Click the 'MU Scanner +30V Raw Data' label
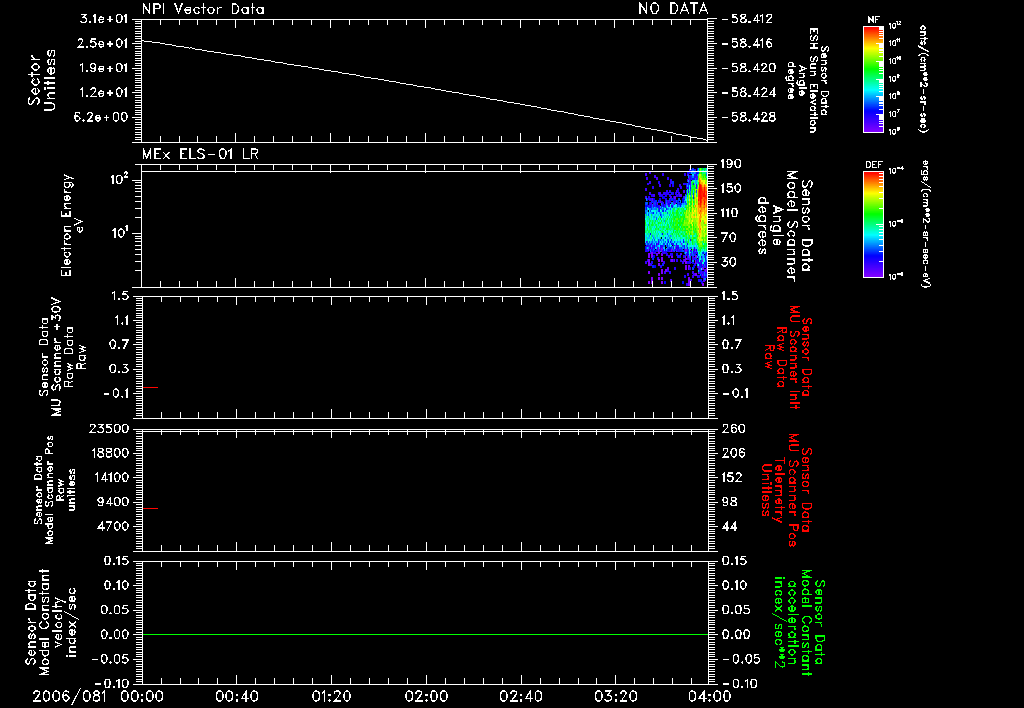 63,357
